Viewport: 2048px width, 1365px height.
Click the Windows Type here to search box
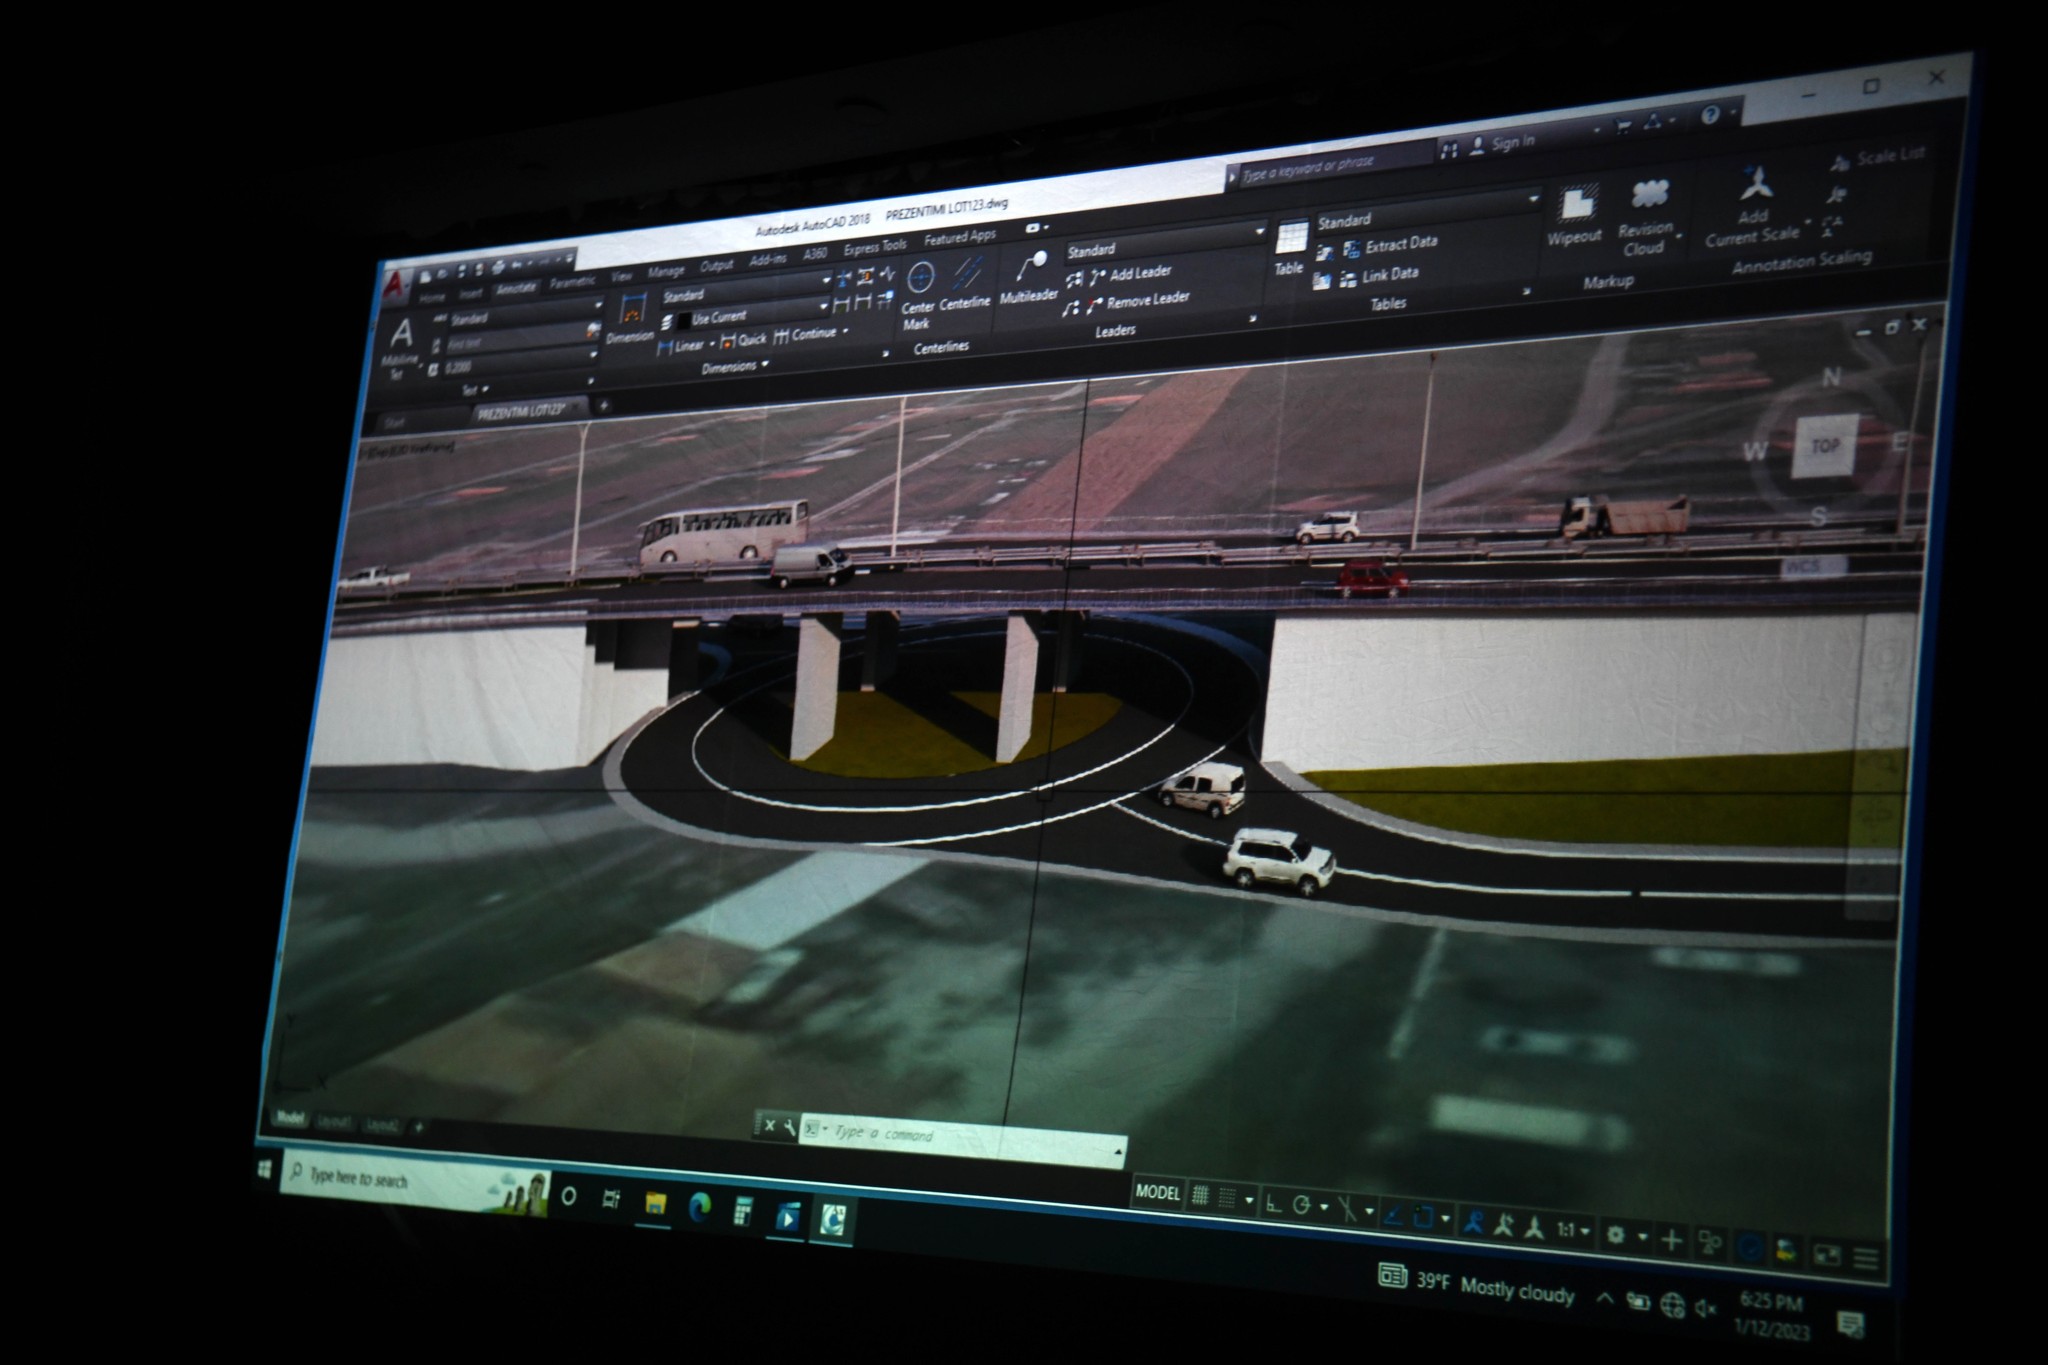coord(414,1181)
